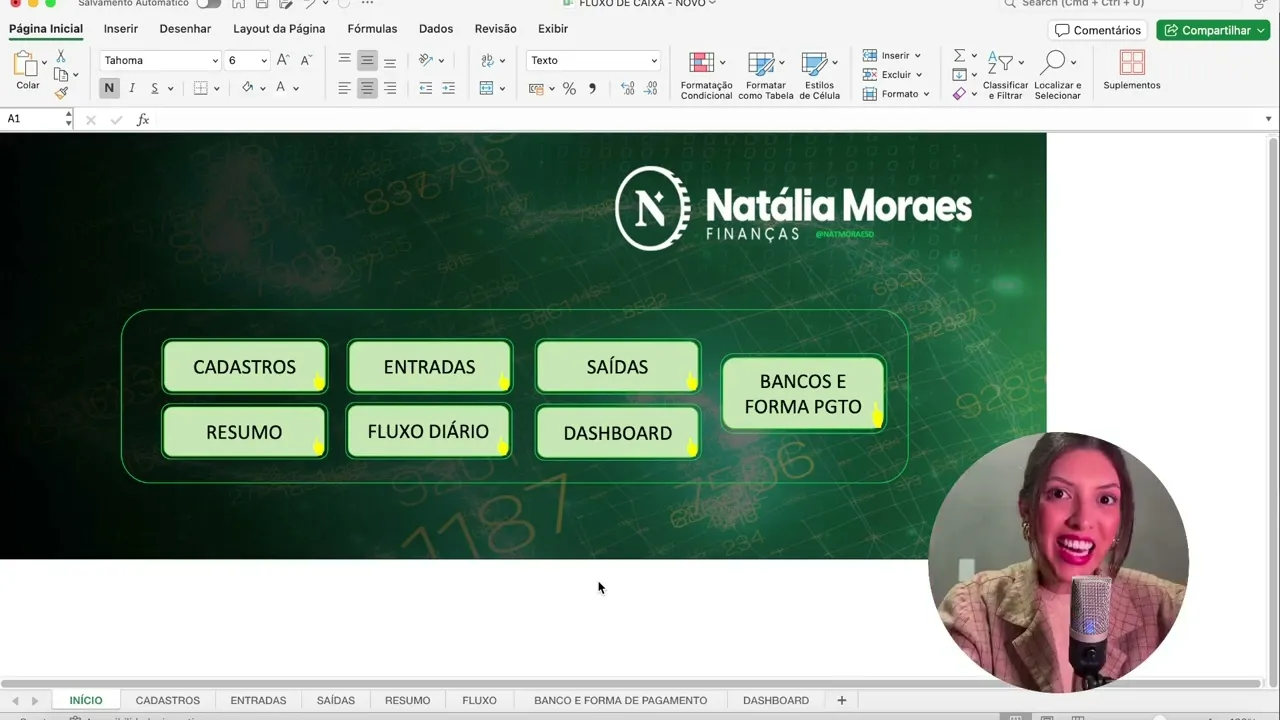Open Classificar e Filtrar

tap(1005, 75)
